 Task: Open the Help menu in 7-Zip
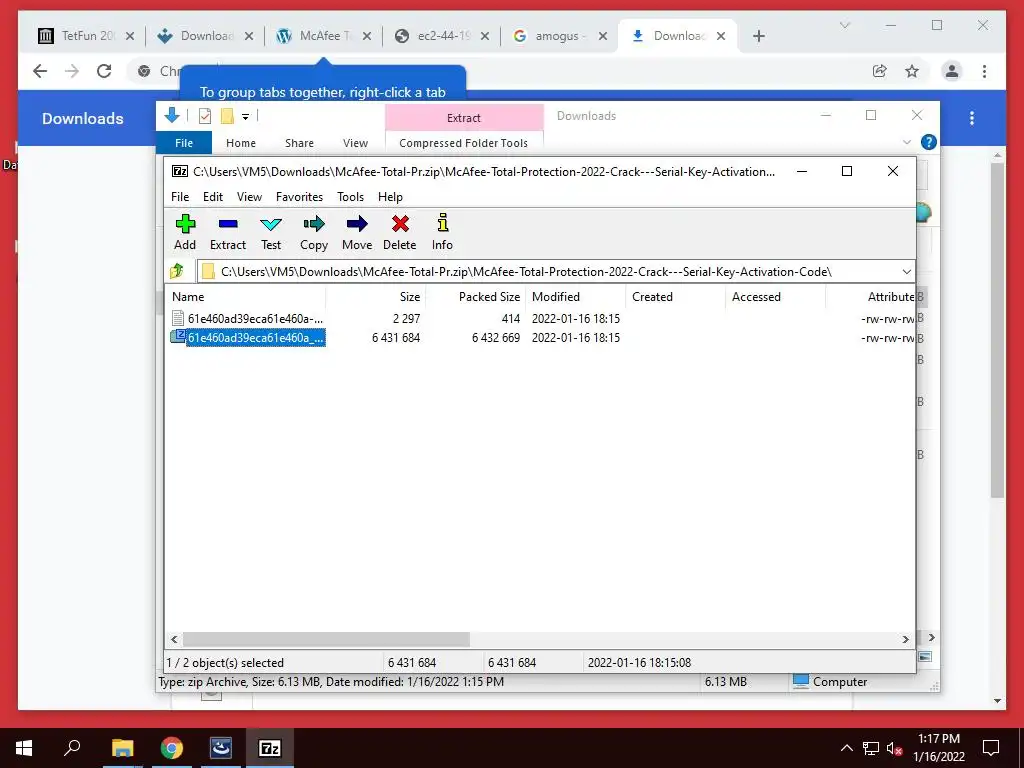coord(390,197)
